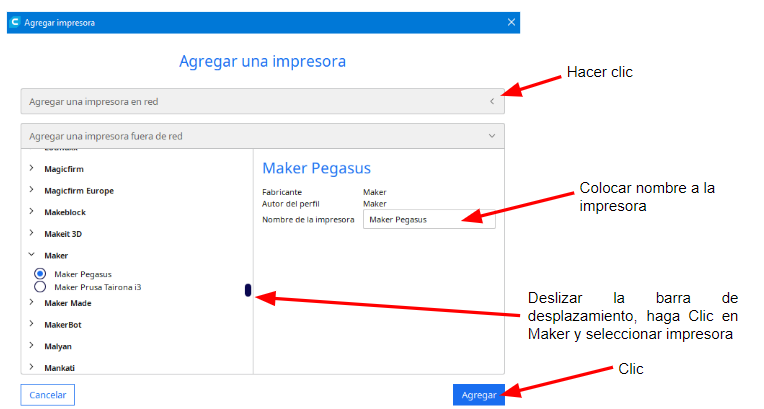This screenshot has height=409, width=764.
Task: Click the 'MakerBot' list label
Action: coord(63,325)
